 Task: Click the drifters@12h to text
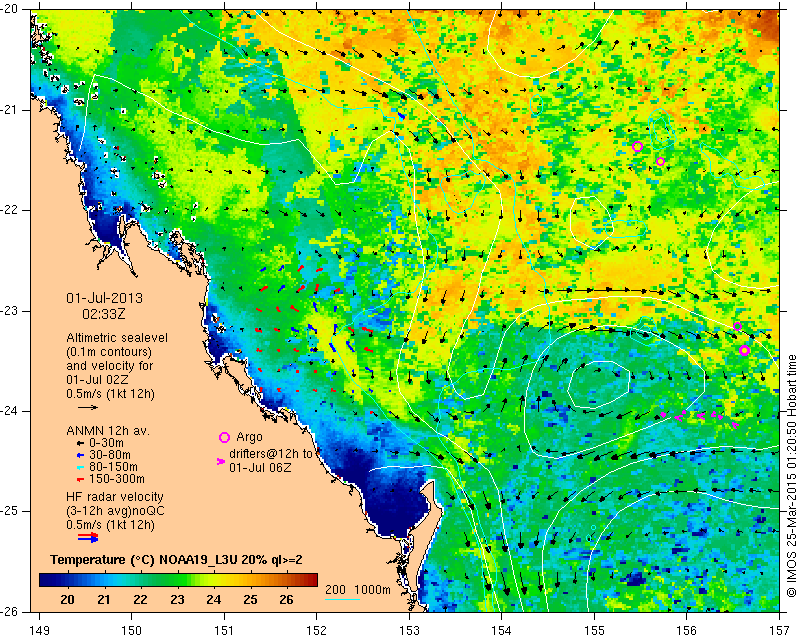[271, 454]
